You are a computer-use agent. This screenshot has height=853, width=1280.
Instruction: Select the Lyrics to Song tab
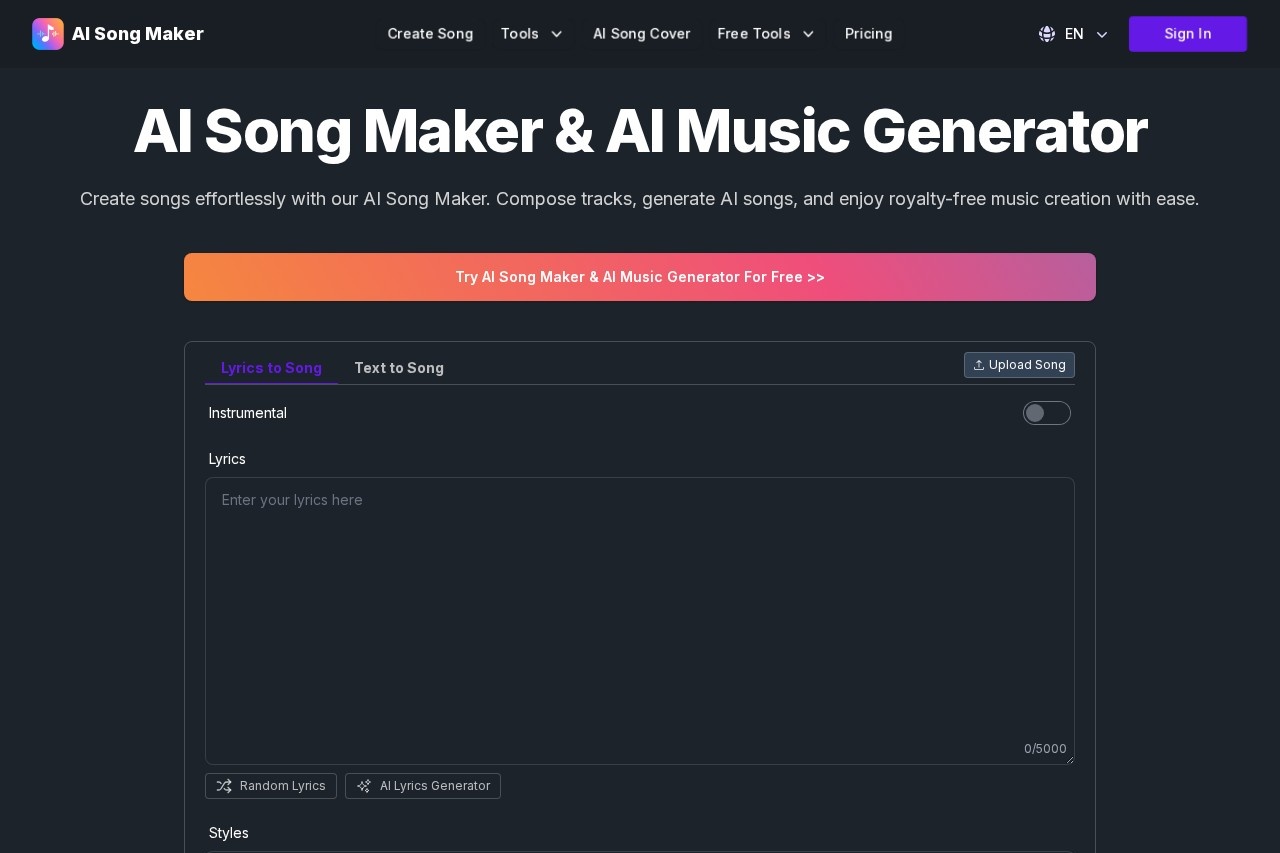pyautogui.click(x=271, y=368)
